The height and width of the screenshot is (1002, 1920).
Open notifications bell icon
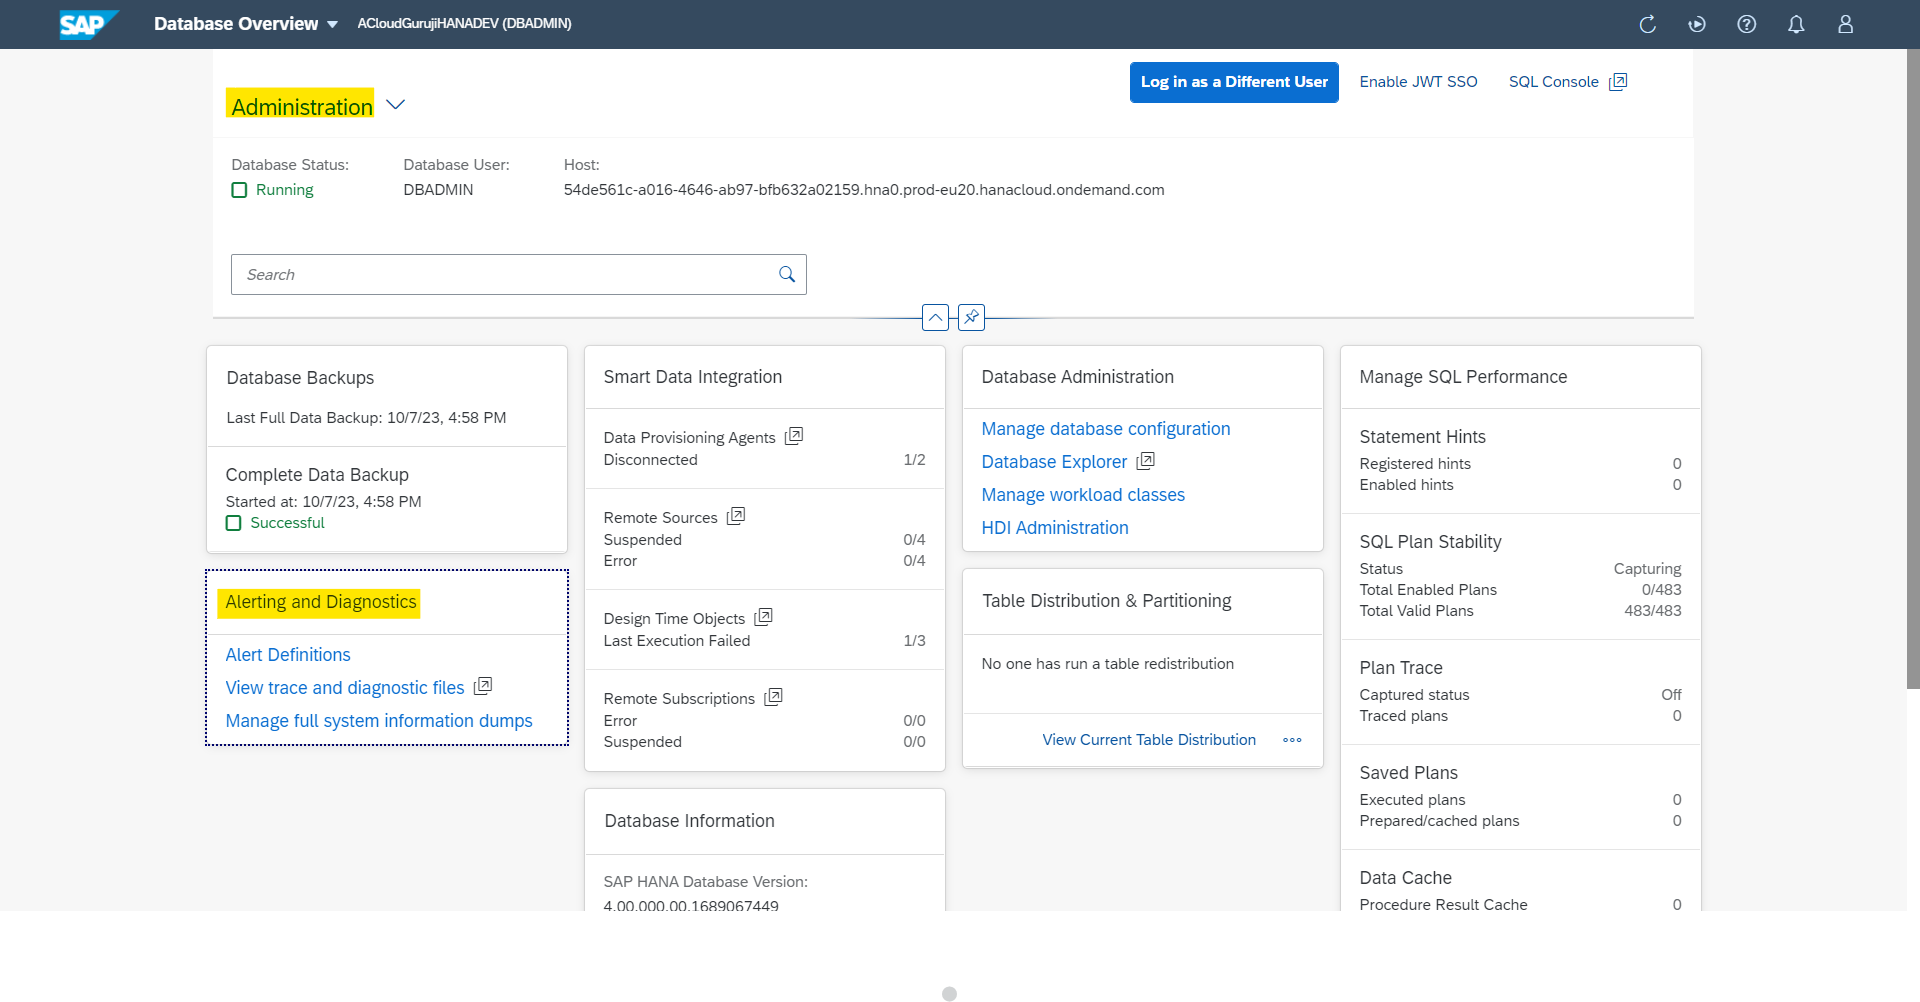click(x=1796, y=24)
